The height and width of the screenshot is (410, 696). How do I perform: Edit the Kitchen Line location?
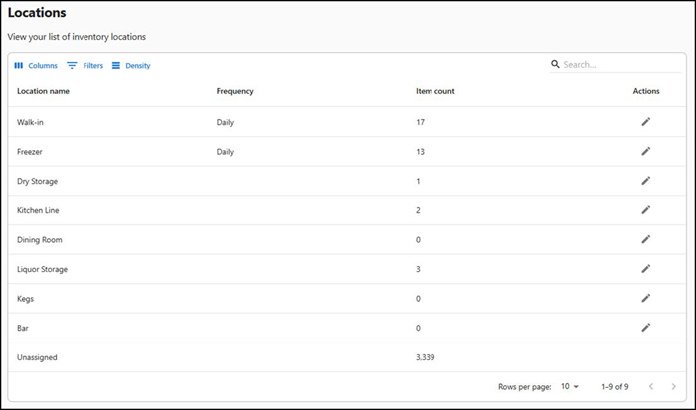tap(645, 210)
